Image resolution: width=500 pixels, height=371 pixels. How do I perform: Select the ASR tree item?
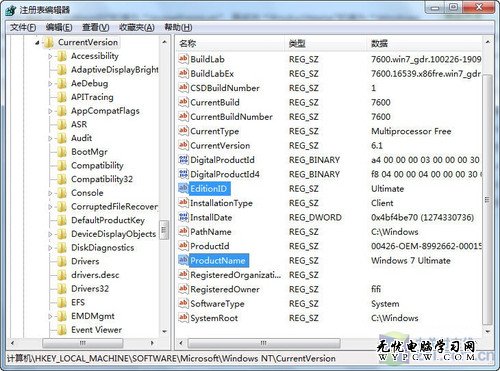pos(79,124)
